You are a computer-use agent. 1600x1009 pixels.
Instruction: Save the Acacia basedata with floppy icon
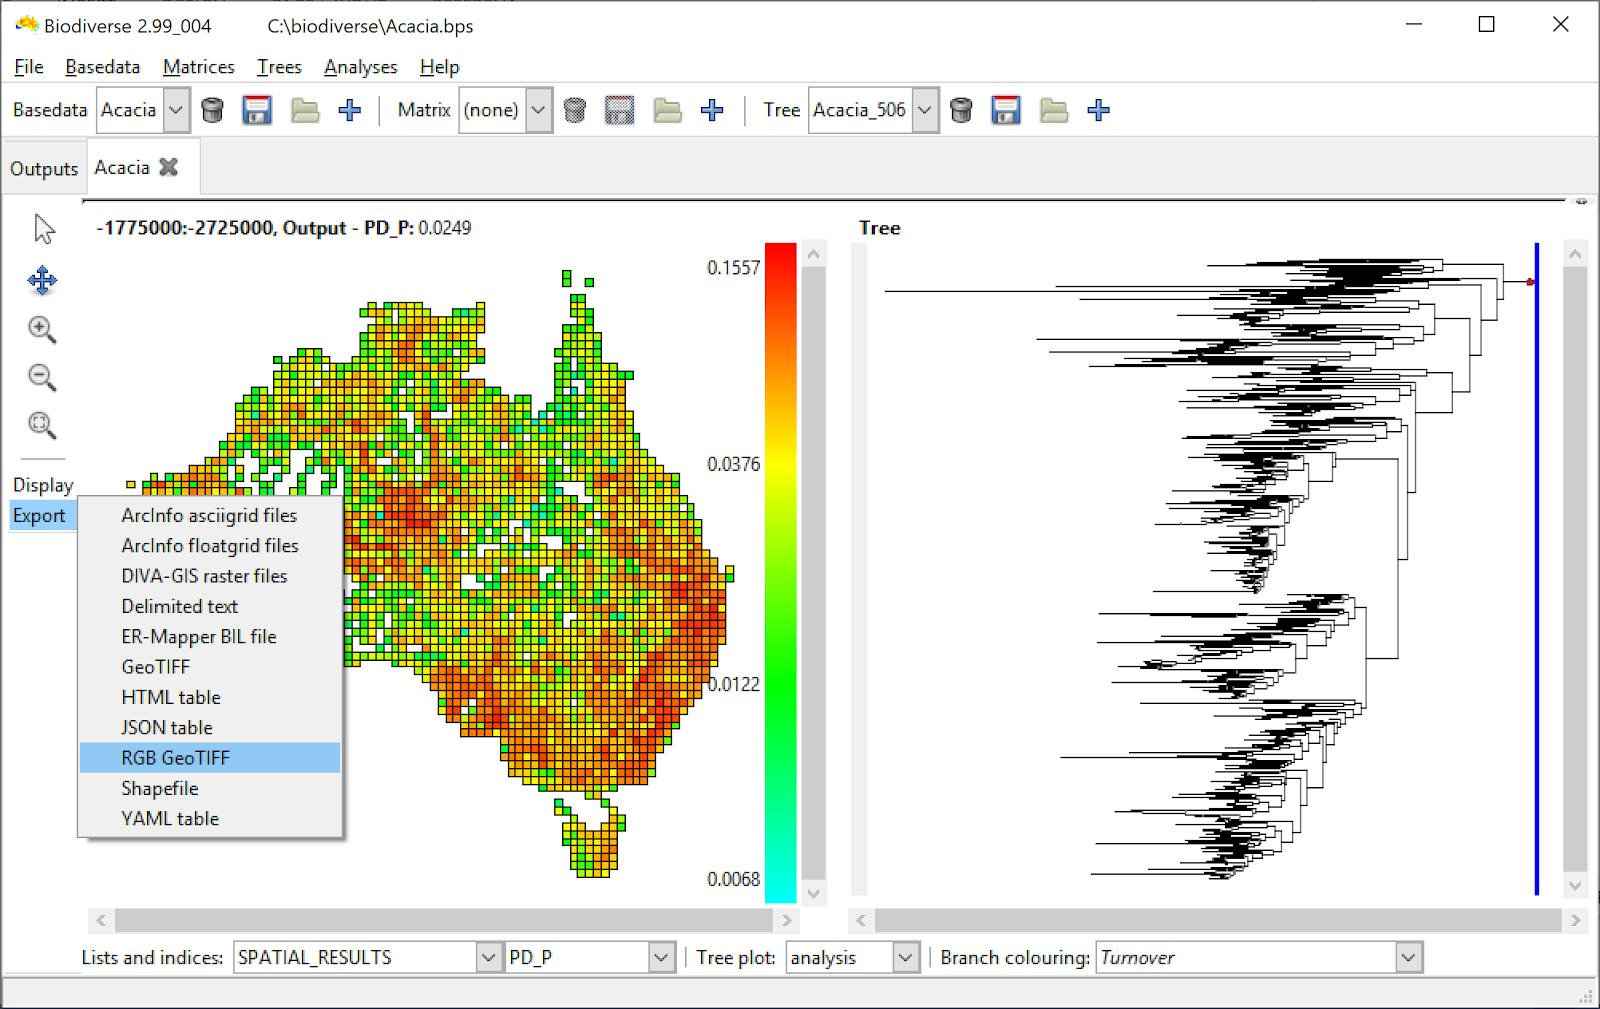(257, 110)
